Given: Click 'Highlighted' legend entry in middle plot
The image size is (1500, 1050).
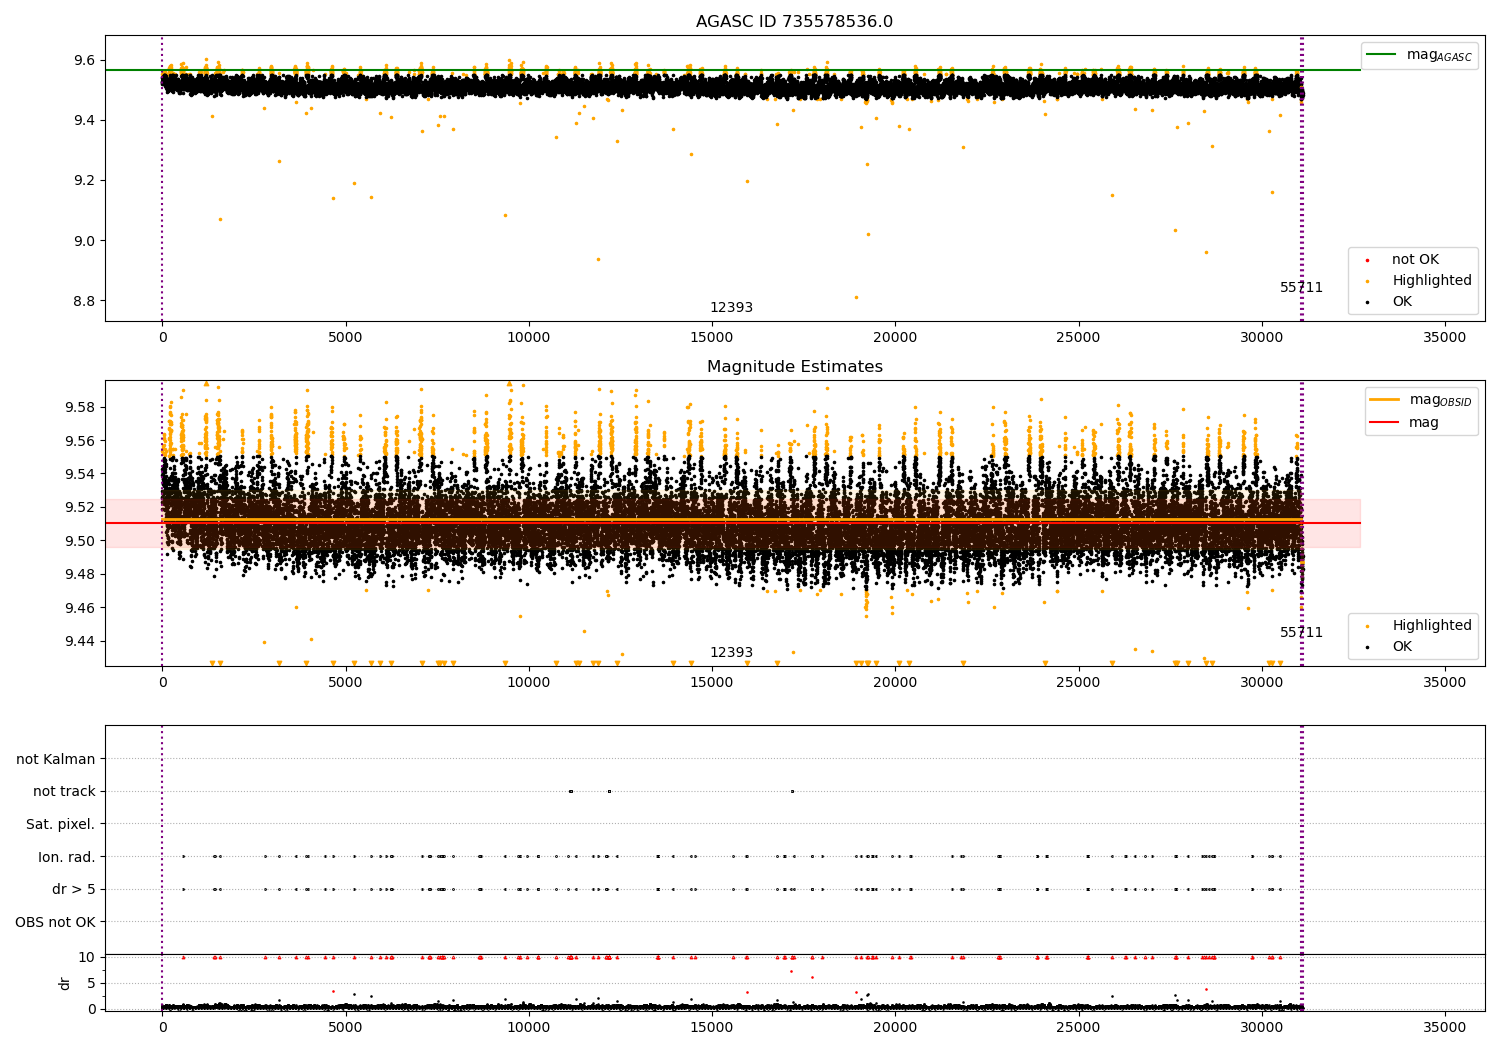Looking at the screenshot, I should click(x=1417, y=626).
